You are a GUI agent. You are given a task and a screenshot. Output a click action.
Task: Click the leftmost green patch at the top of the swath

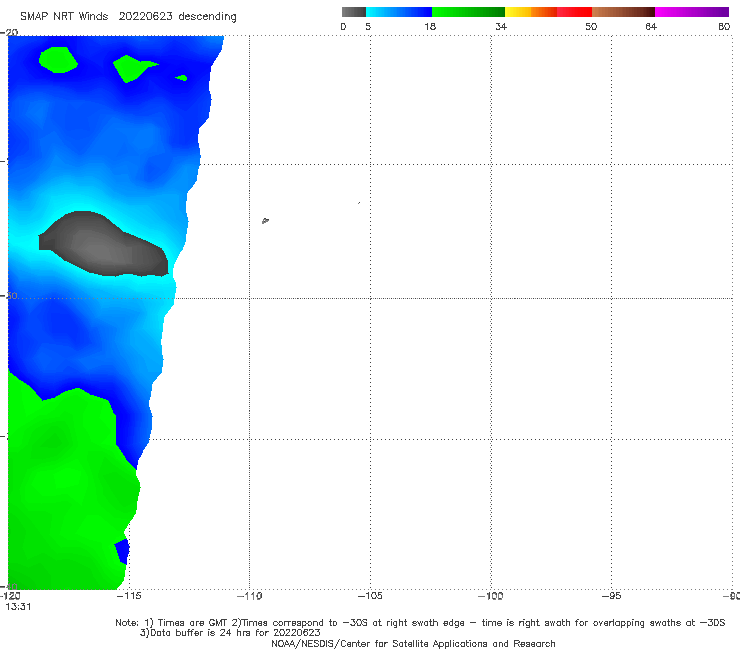(58, 60)
